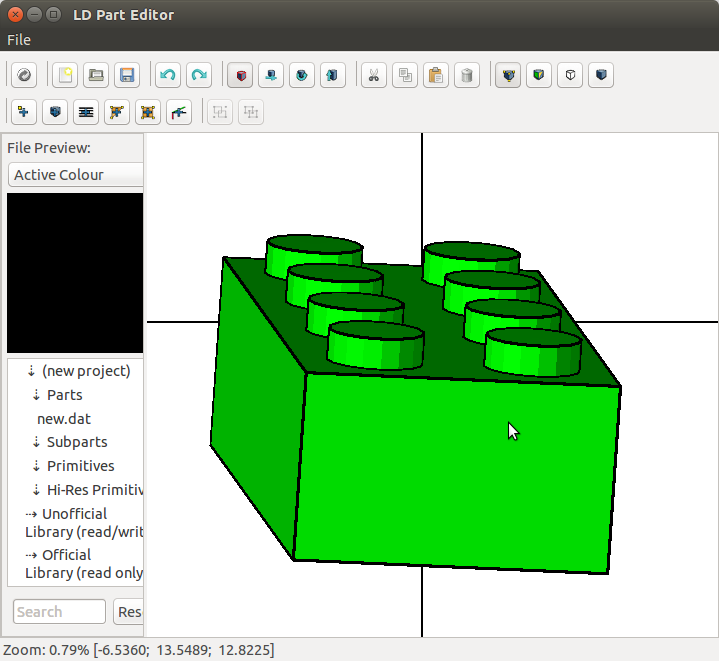Delete selection with the trash can icon
Screen dimensions: 719x661
[x=466, y=75]
